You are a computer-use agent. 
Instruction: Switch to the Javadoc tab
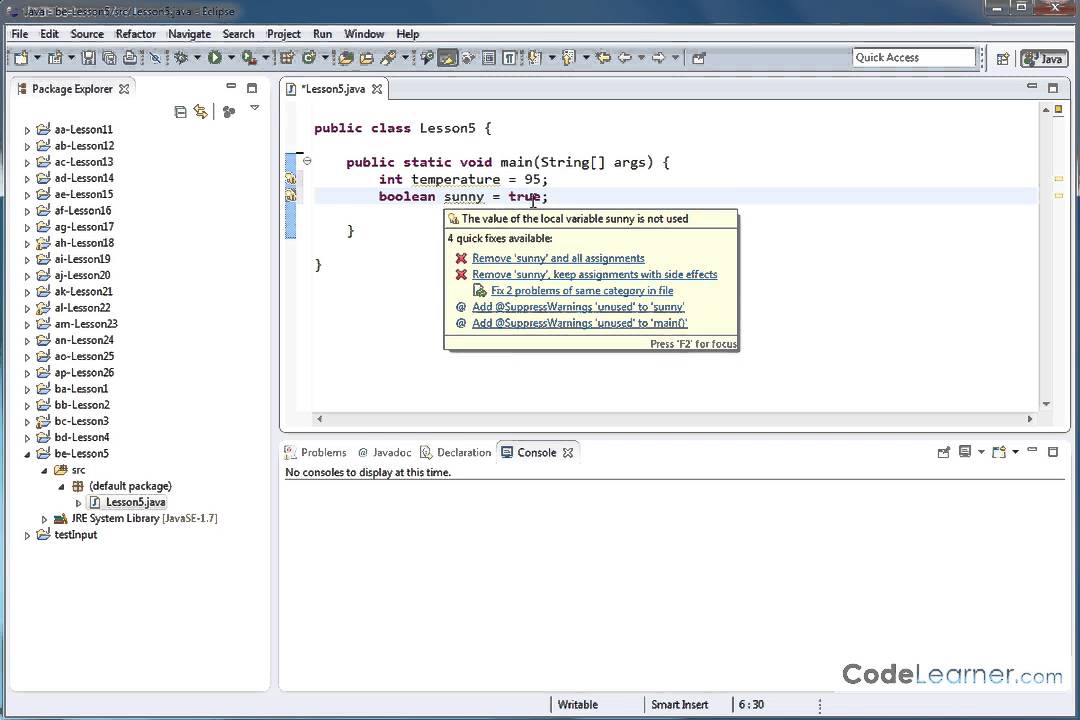tap(384, 453)
